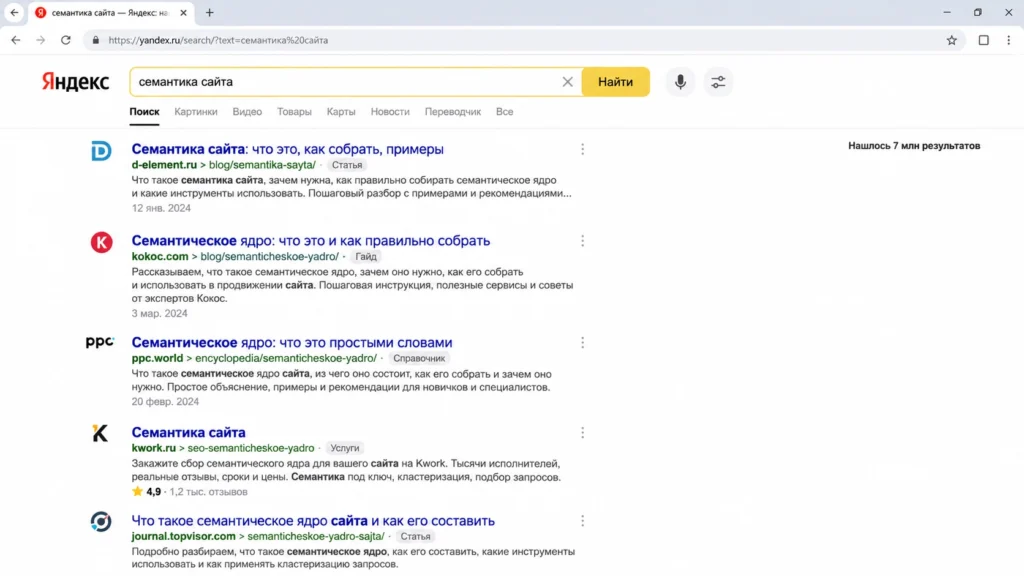Screen dimensions: 1024x576
Task: Open ppc.world favicon
Action: 100,342
